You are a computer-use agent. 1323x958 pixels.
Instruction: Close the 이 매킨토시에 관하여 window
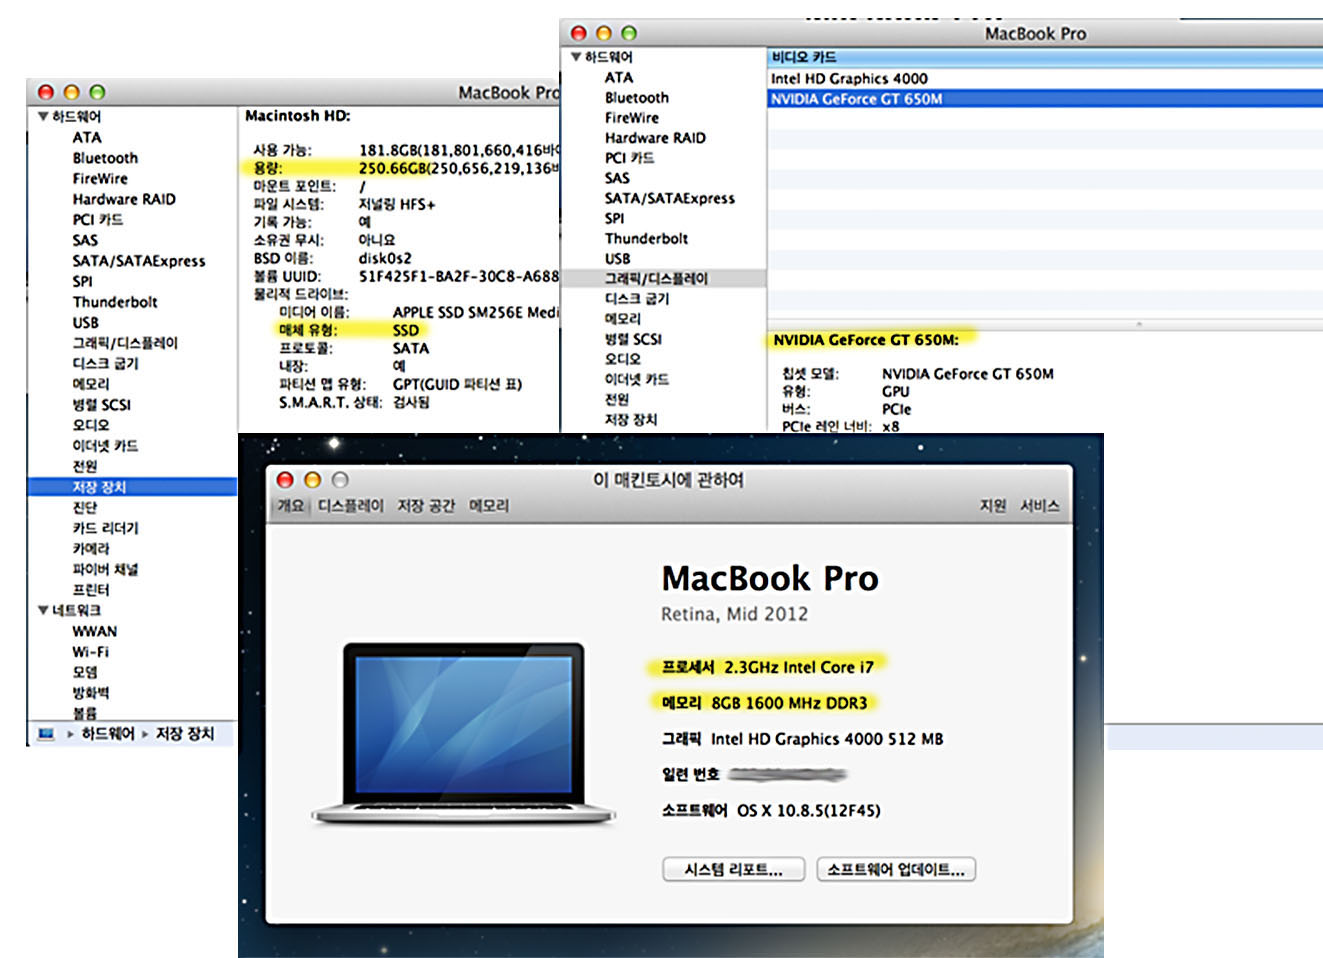285,480
